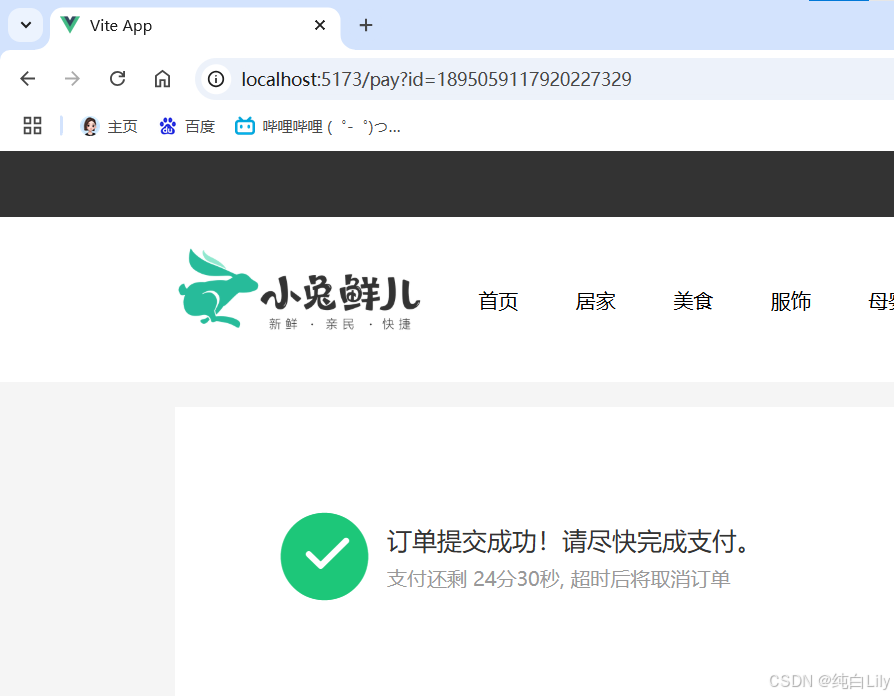Select 首页 in the navigation menu
Screen dimensions: 894x696
pos(497,301)
